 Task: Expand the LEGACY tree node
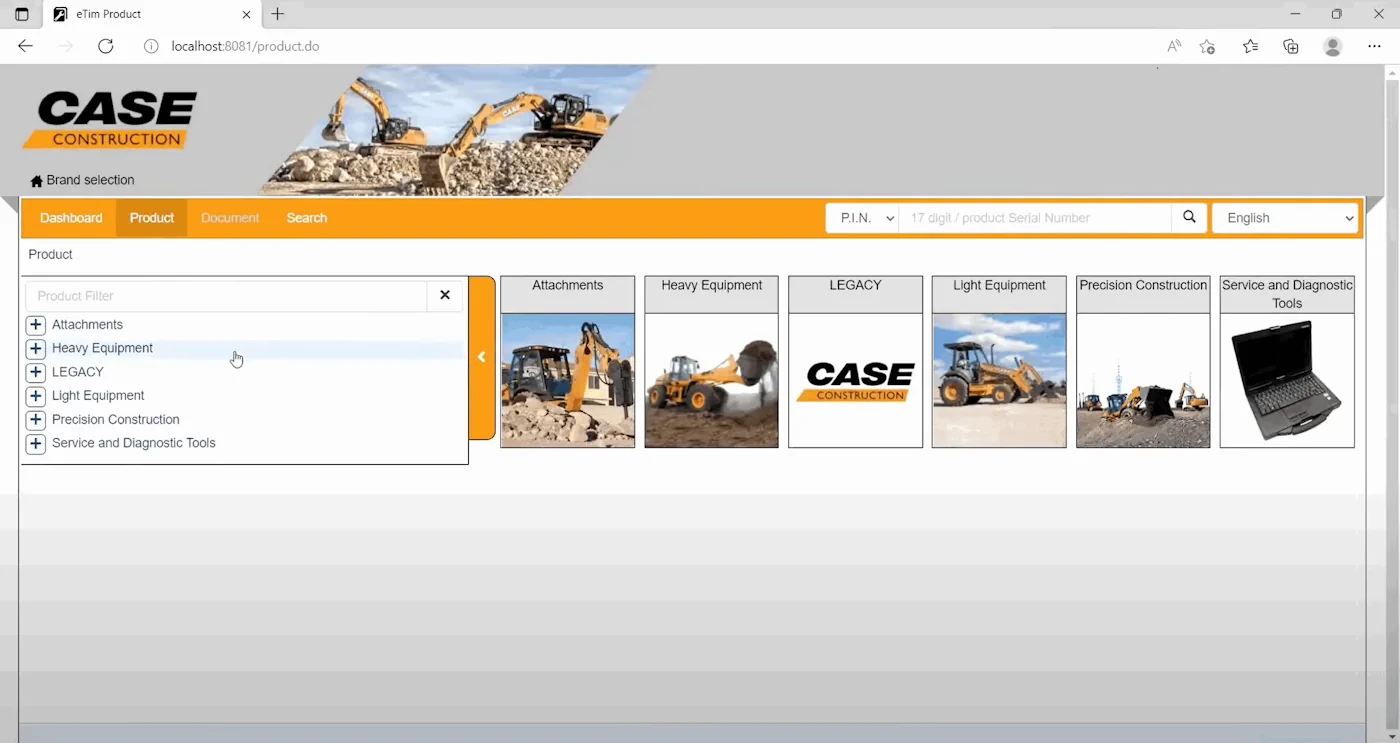coord(36,372)
